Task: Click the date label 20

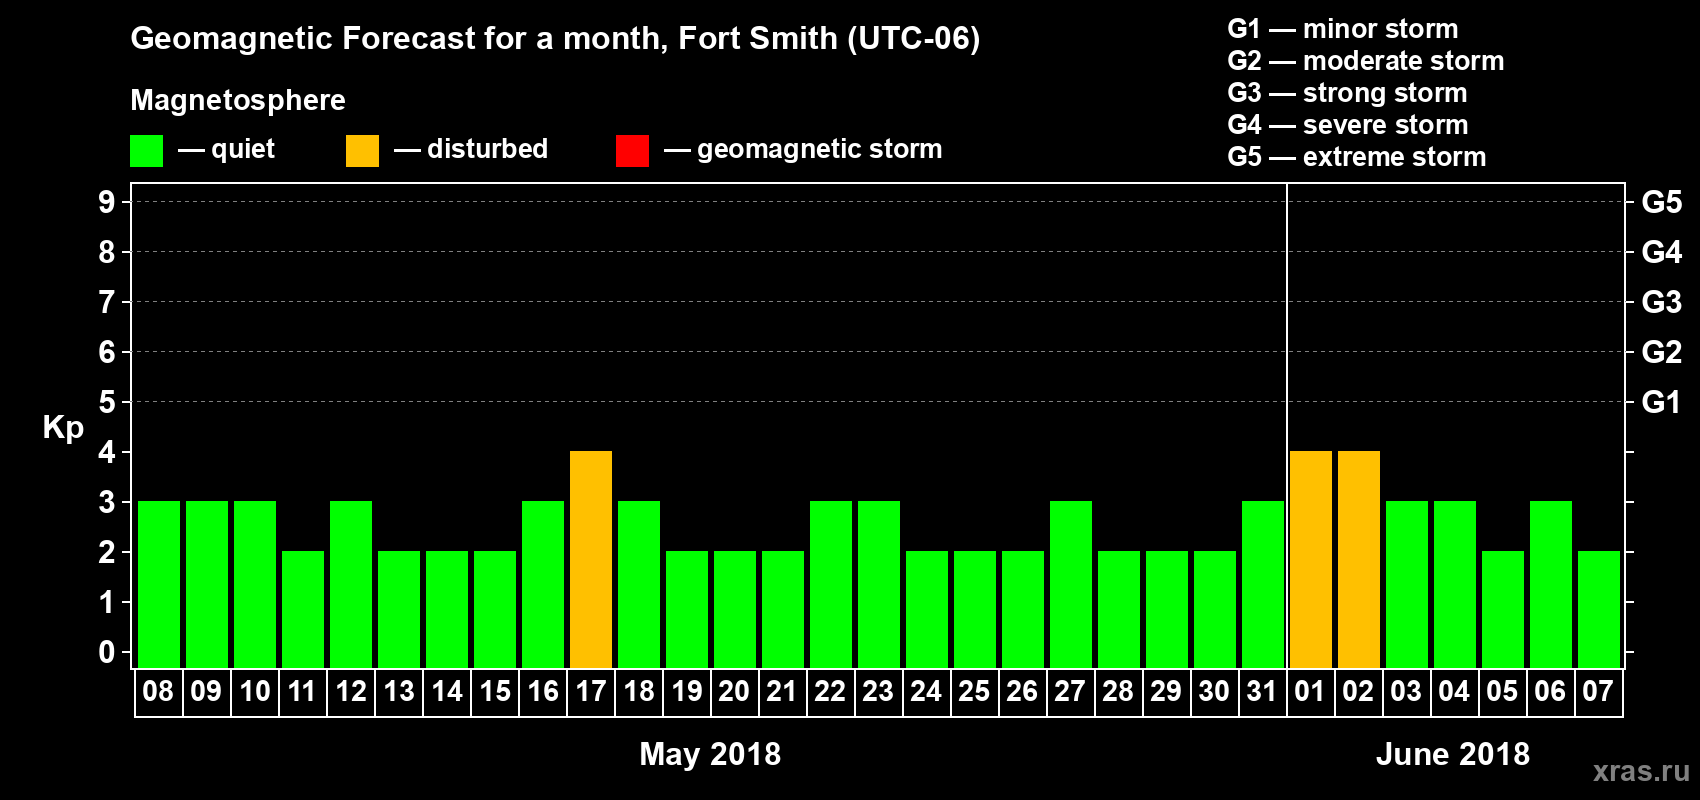Action: click(734, 692)
